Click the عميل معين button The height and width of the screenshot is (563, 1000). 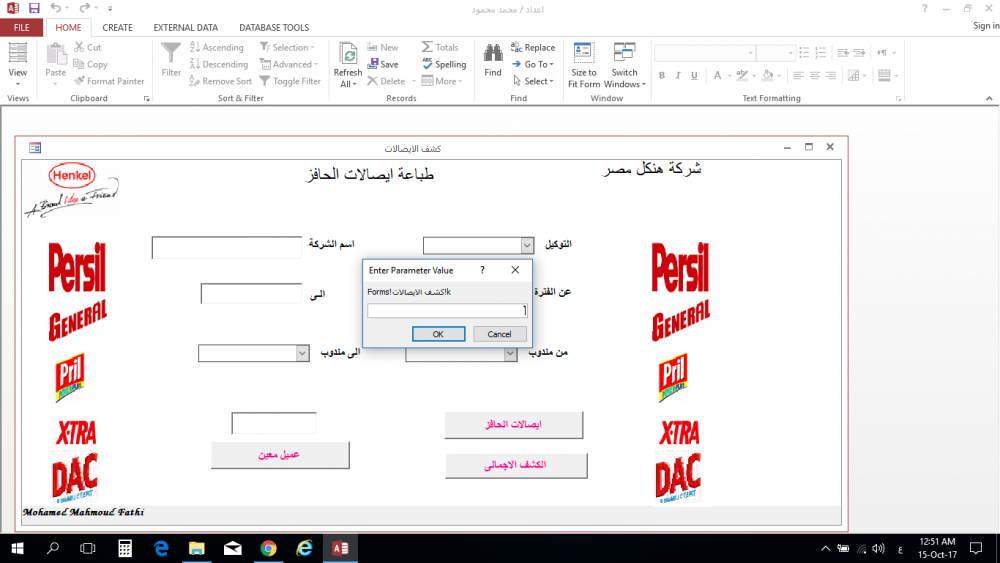(280, 455)
